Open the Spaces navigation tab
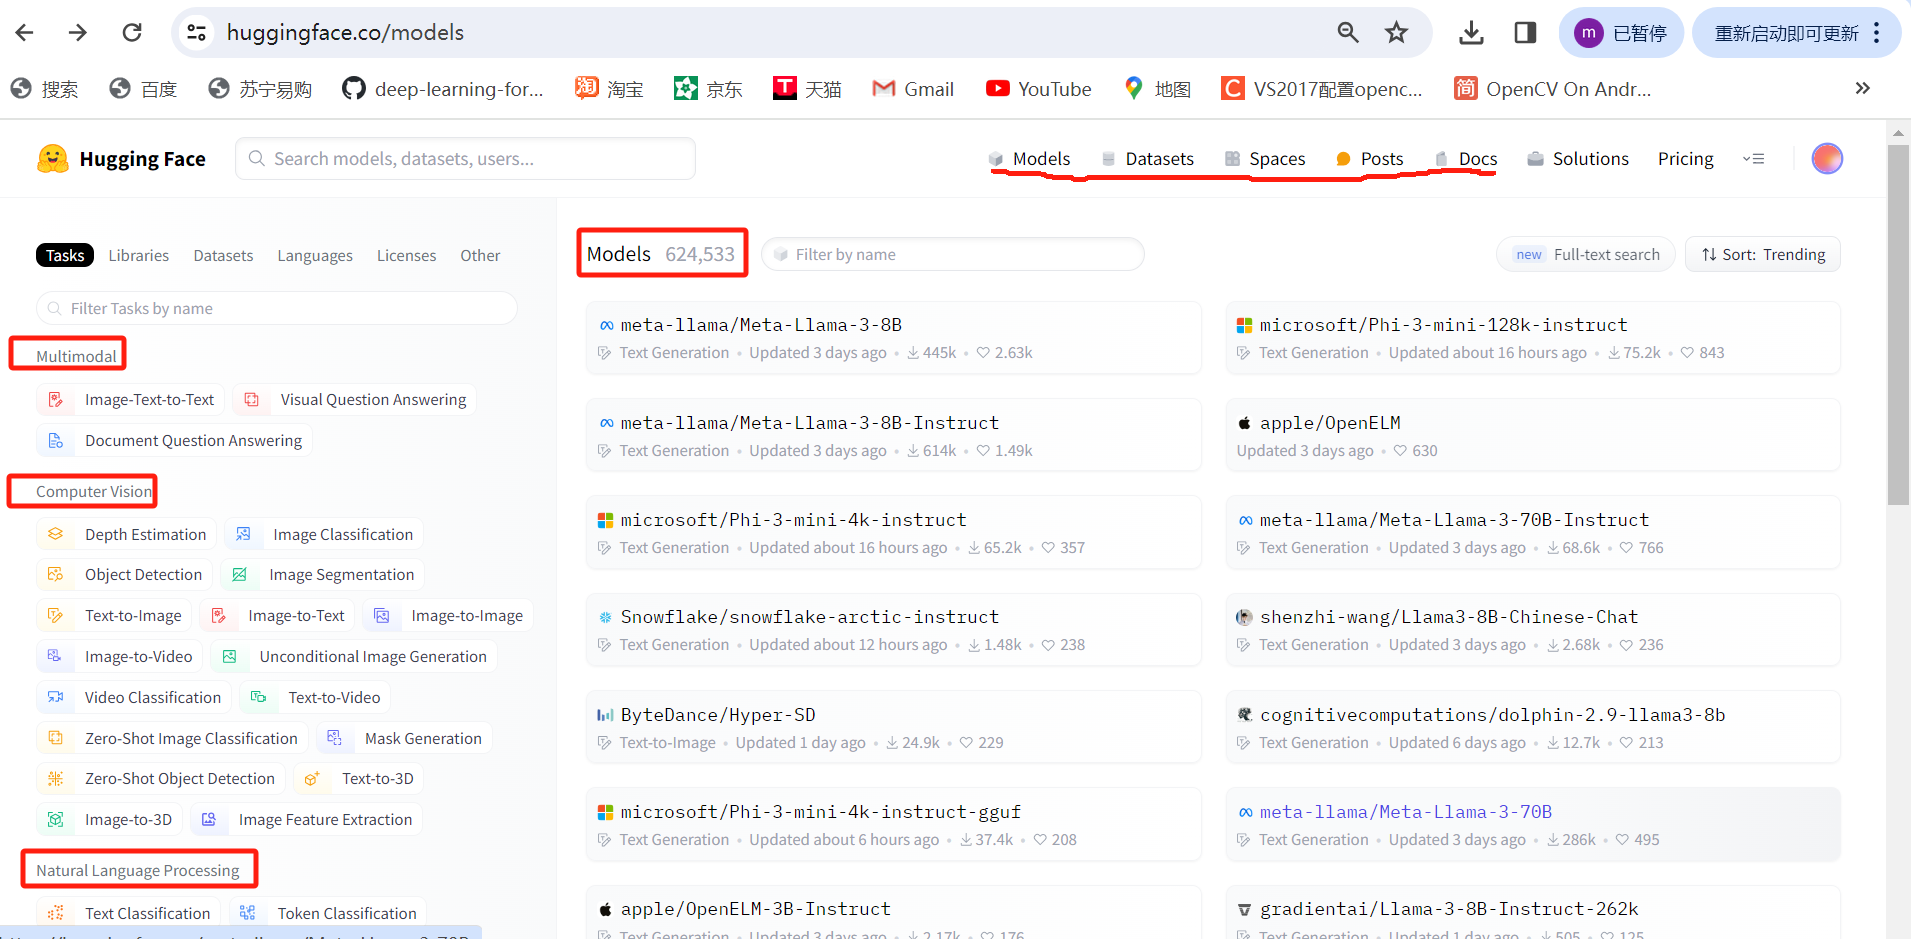This screenshot has width=1911, height=939. pyautogui.click(x=1265, y=159)
